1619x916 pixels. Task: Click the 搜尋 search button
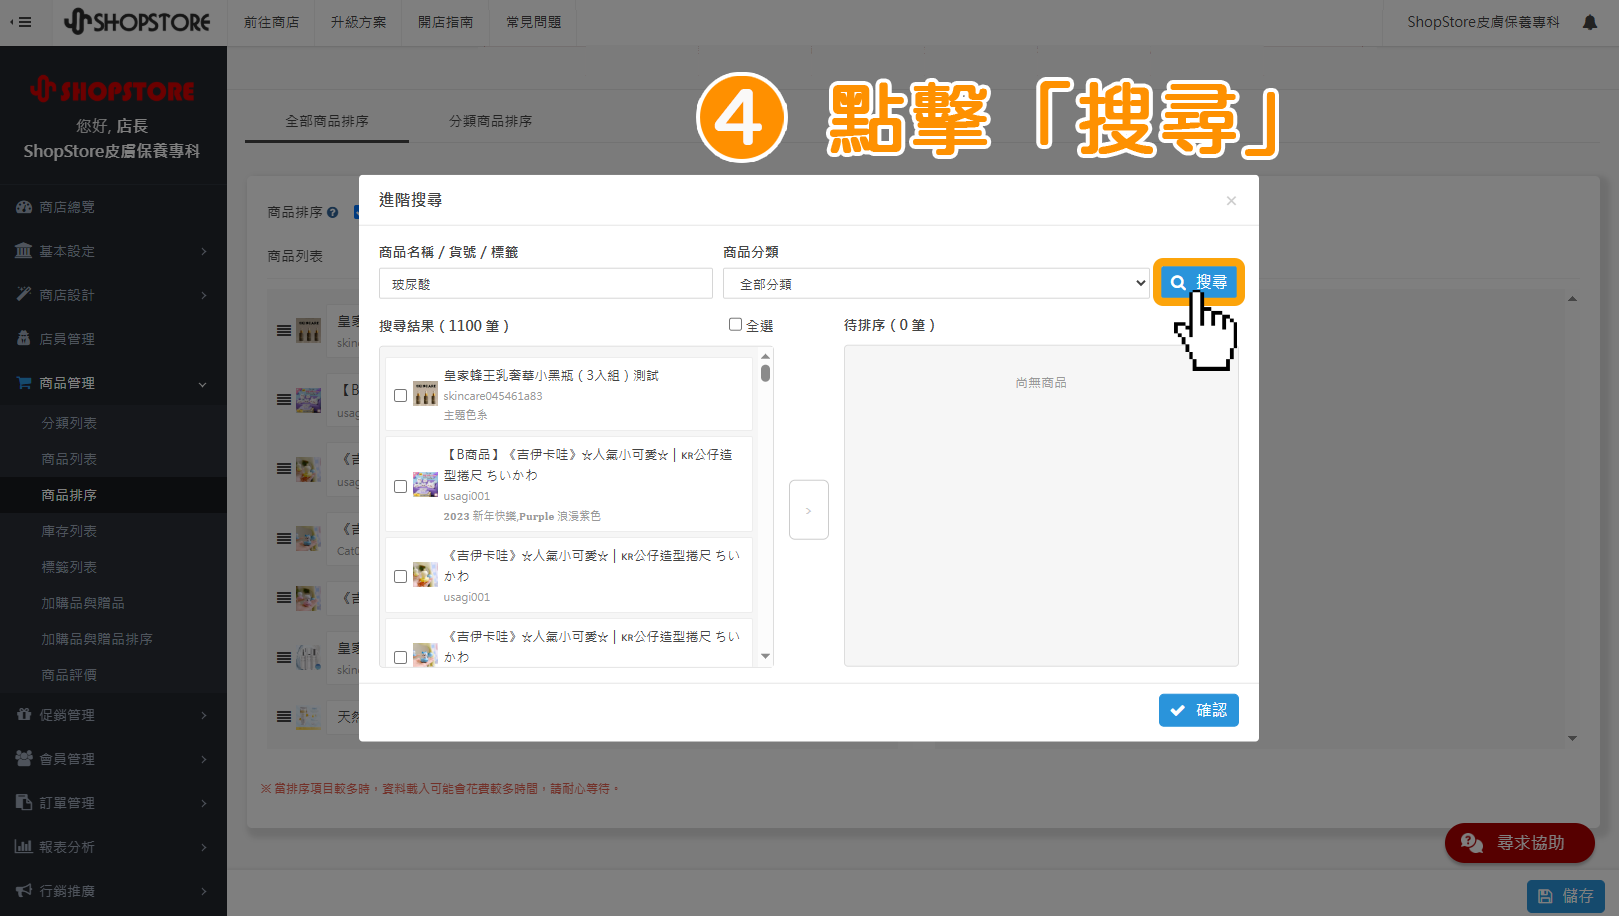pyautogui.click(x=1199, y=282)
